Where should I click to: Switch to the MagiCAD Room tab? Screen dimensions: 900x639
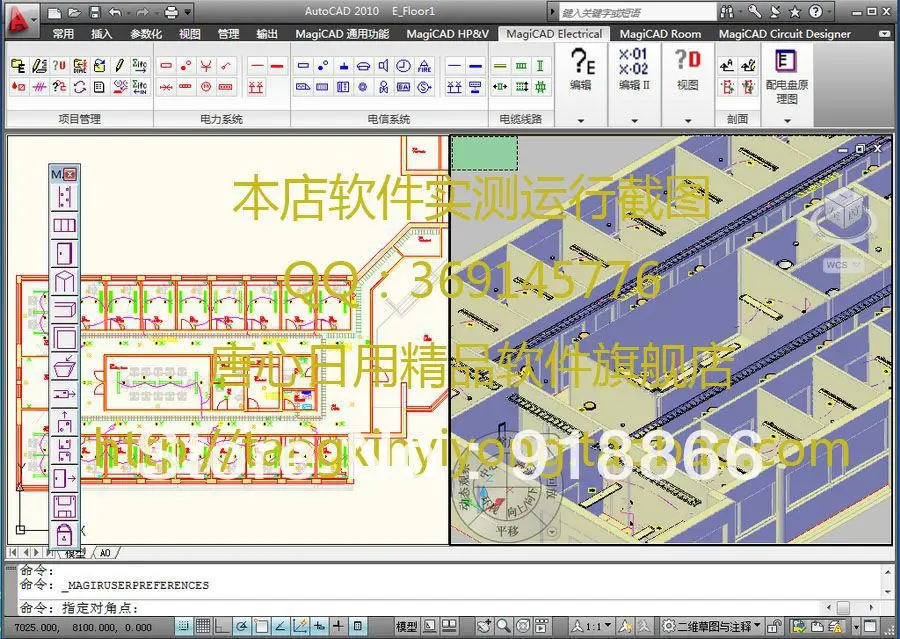pos(660,34)
